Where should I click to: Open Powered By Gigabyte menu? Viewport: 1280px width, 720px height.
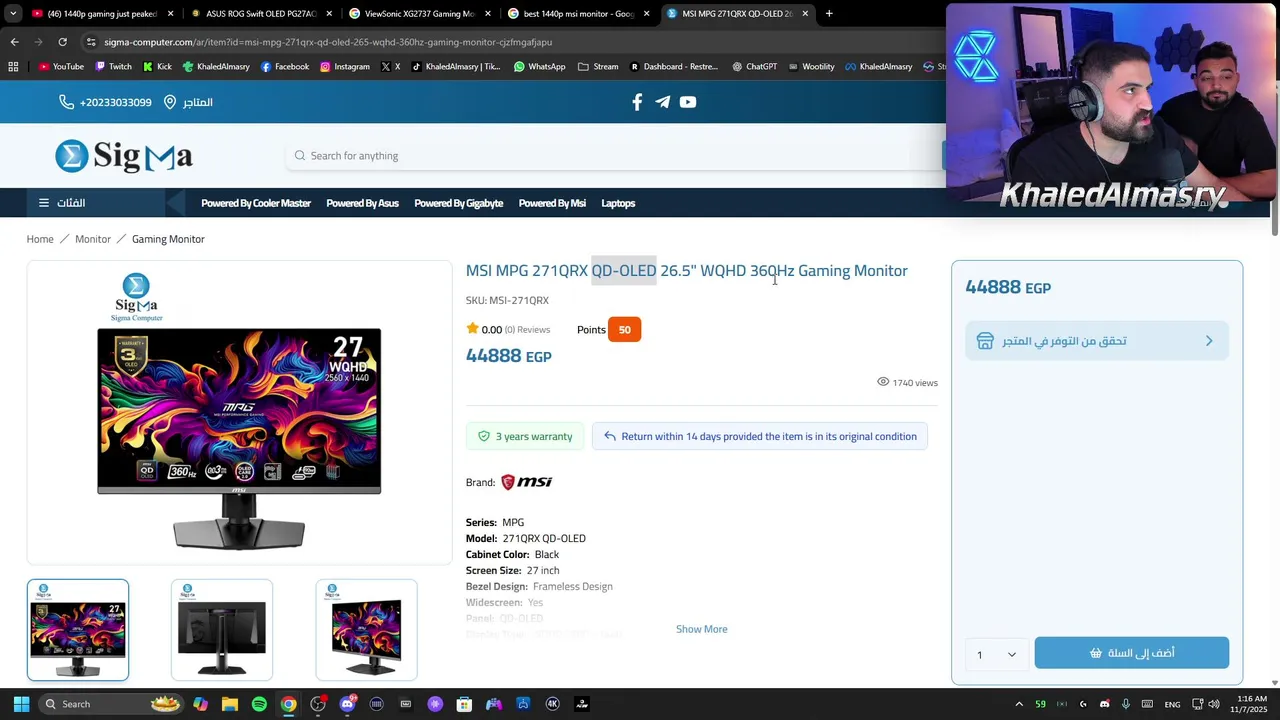pyautogui.click(x=458, y=203)
